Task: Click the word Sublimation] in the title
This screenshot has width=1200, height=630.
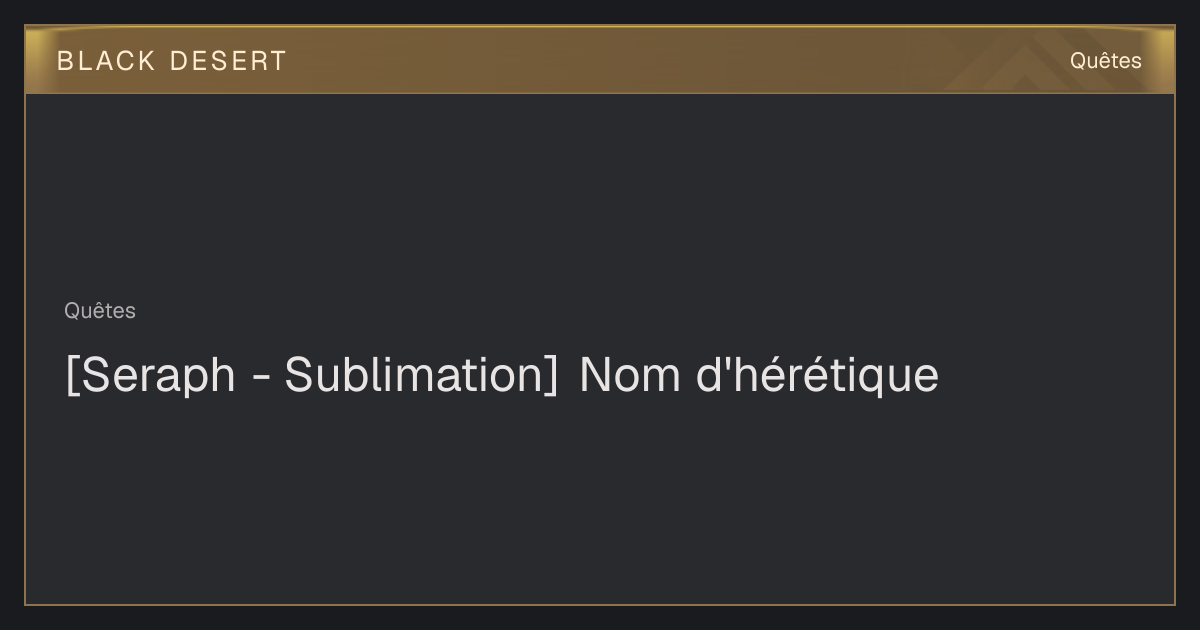Action: click(x=421, y=376)
